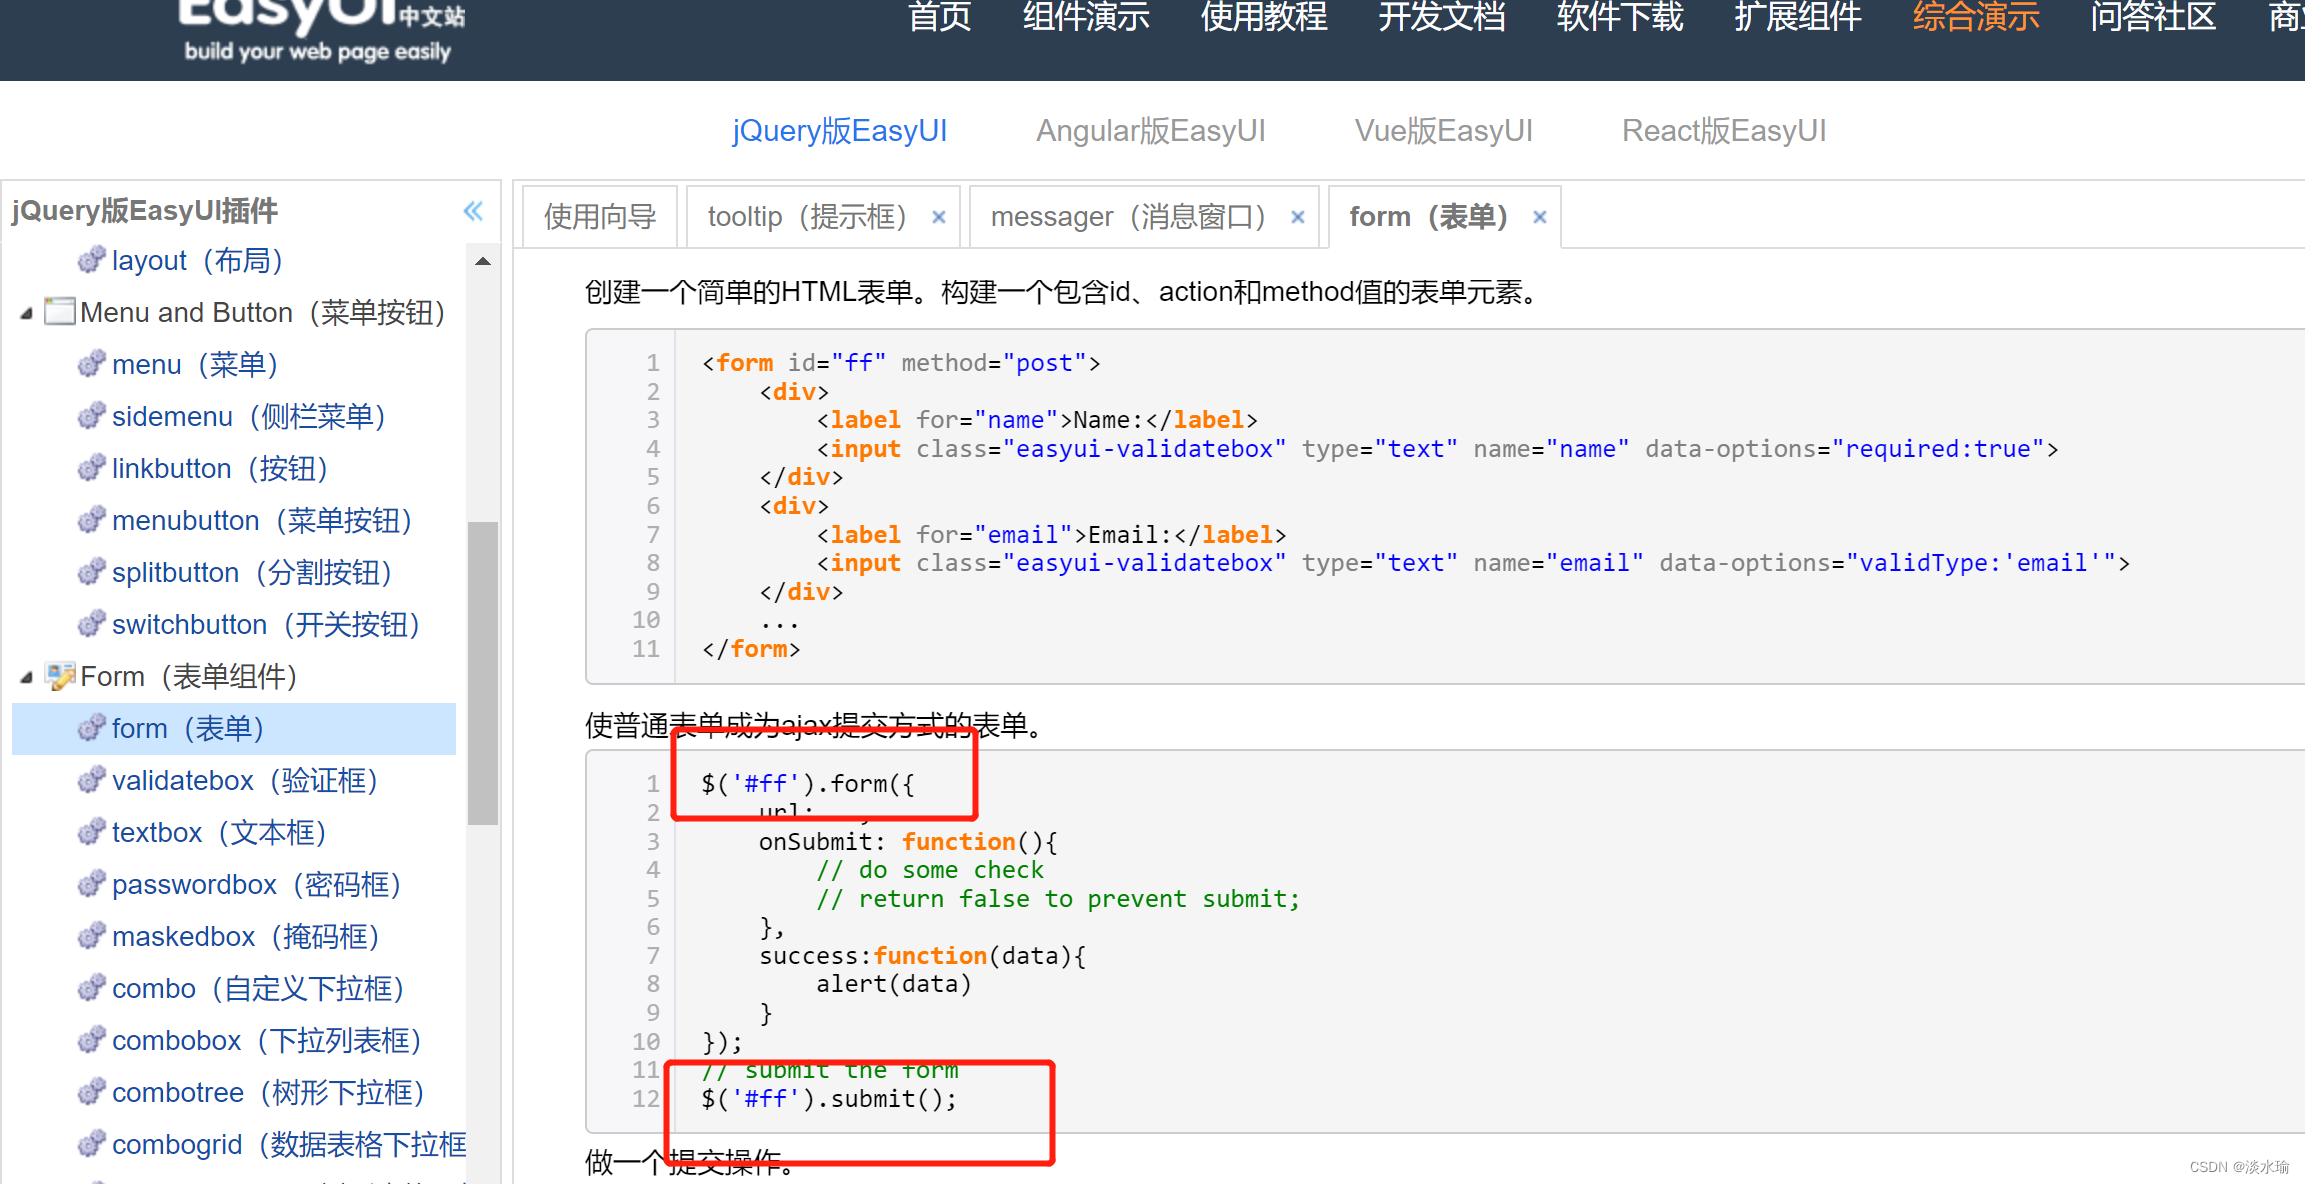Click the gear icon beside menu（菜单）

[x=91, y=364]
